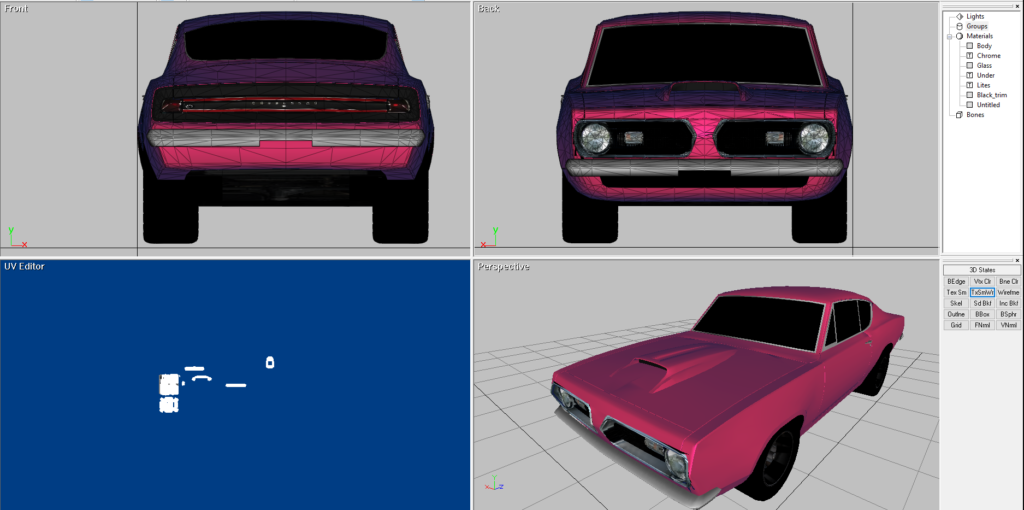Click the Lites material texture icon
This screenshot has width=1024, height=510.
(969, 85)
